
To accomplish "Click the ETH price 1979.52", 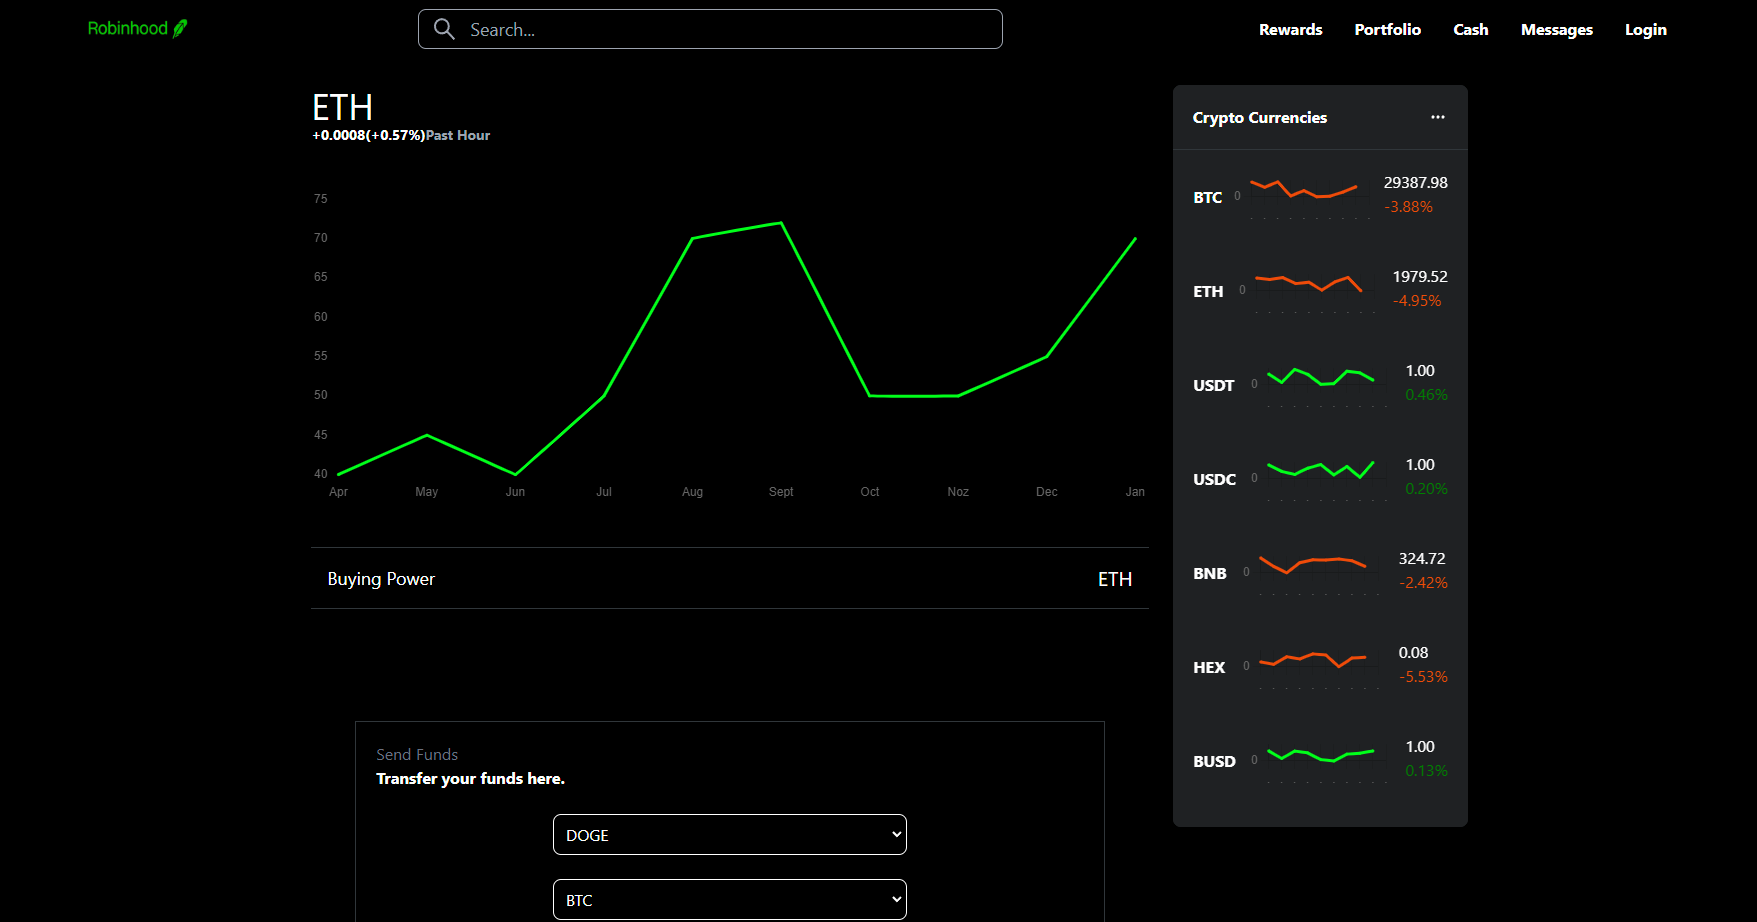I will 1420,277.
